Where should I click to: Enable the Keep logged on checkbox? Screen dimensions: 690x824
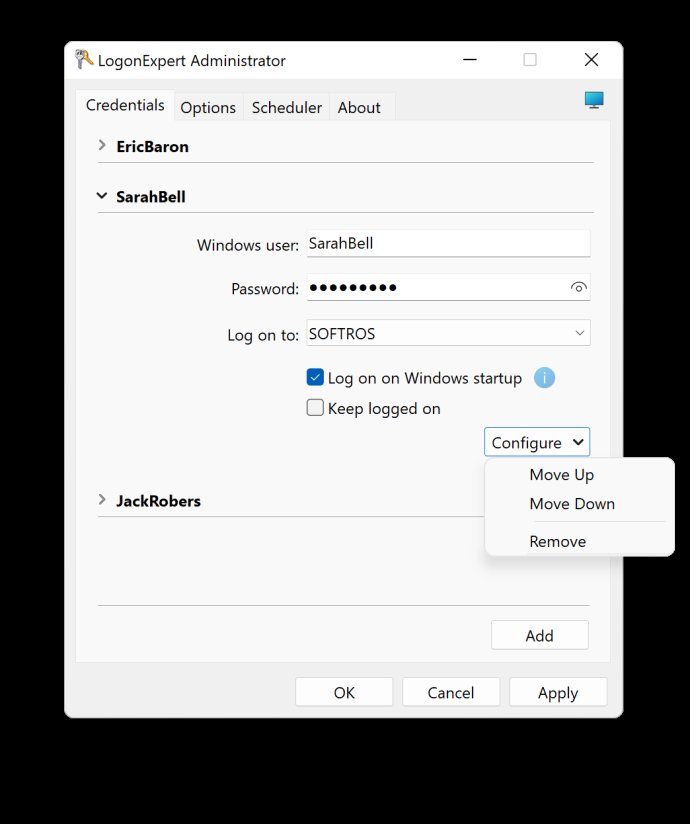[315, 408]
